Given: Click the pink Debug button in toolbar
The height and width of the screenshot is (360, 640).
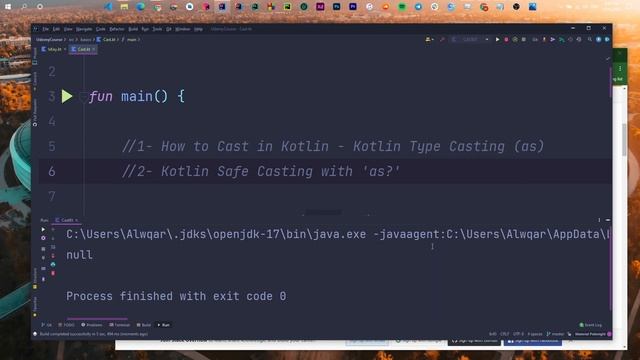Looking at the screenshot, I should 506,40.
